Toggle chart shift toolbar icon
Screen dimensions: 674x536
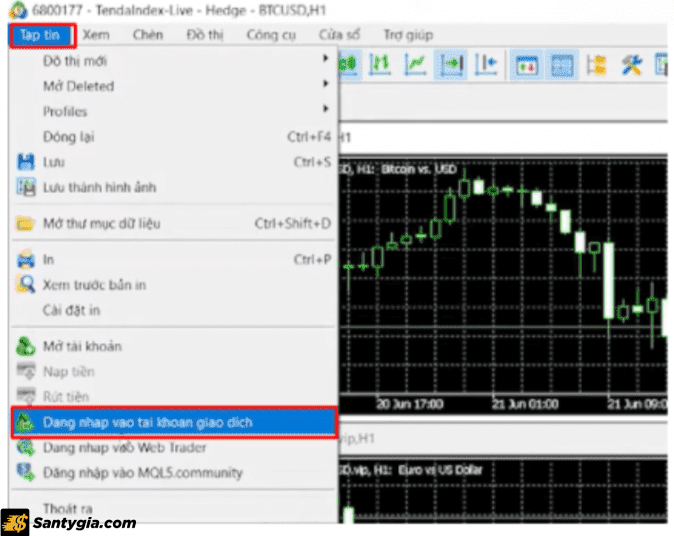click(486, 64)
